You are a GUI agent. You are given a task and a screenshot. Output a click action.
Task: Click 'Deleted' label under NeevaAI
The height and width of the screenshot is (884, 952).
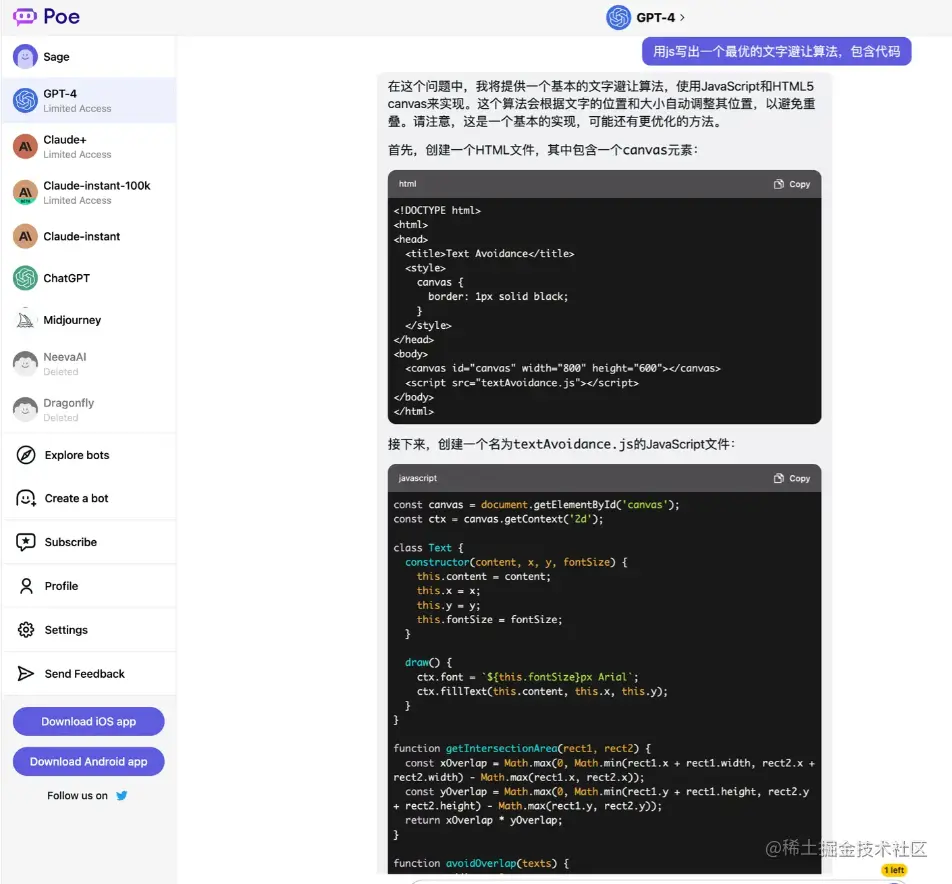tap(61, 372)
